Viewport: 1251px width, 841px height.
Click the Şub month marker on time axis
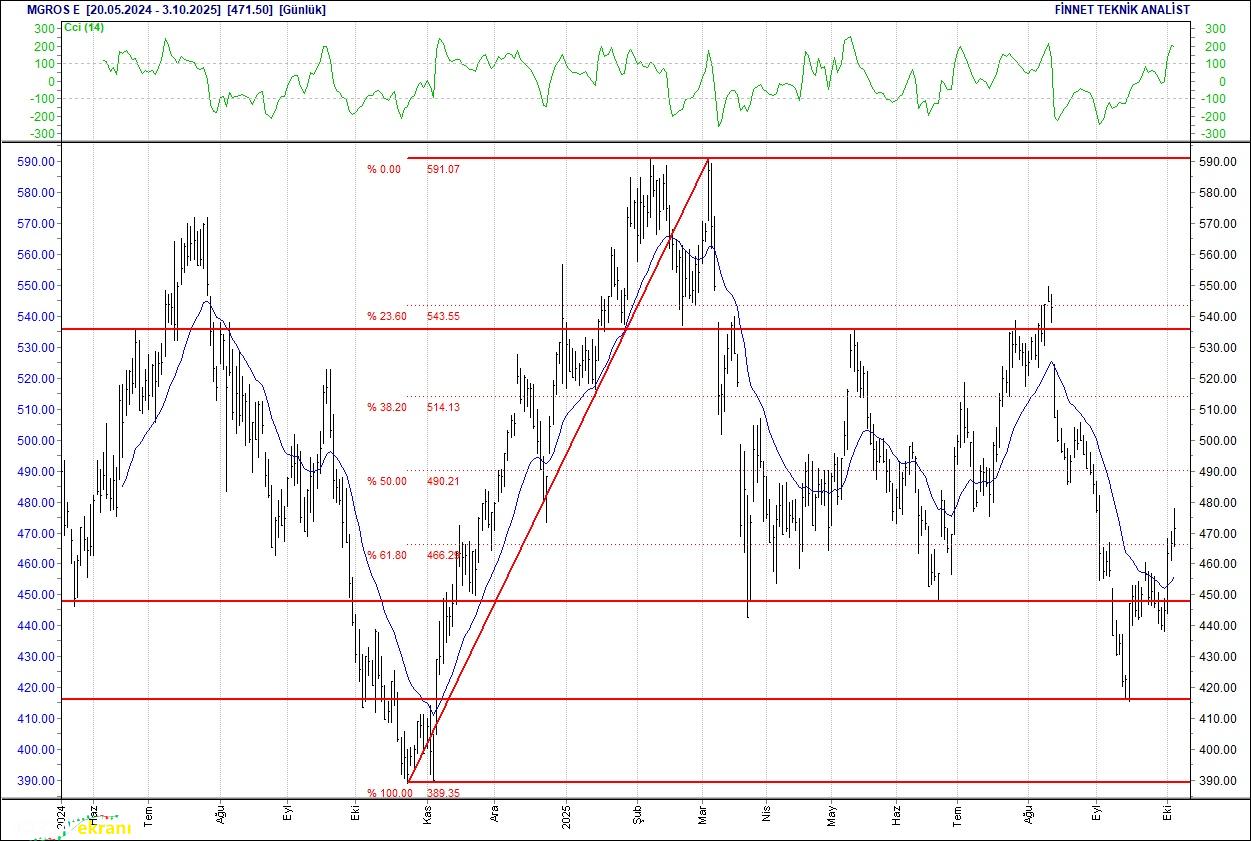point(637,815)
